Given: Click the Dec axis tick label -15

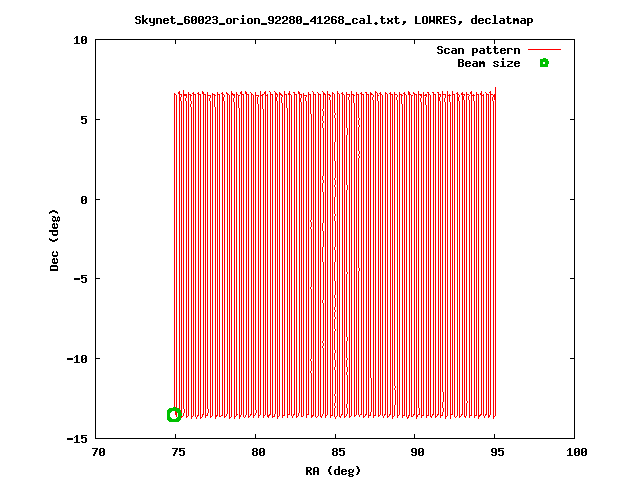Looking at the screenshot, I should [x=77, y=439].
